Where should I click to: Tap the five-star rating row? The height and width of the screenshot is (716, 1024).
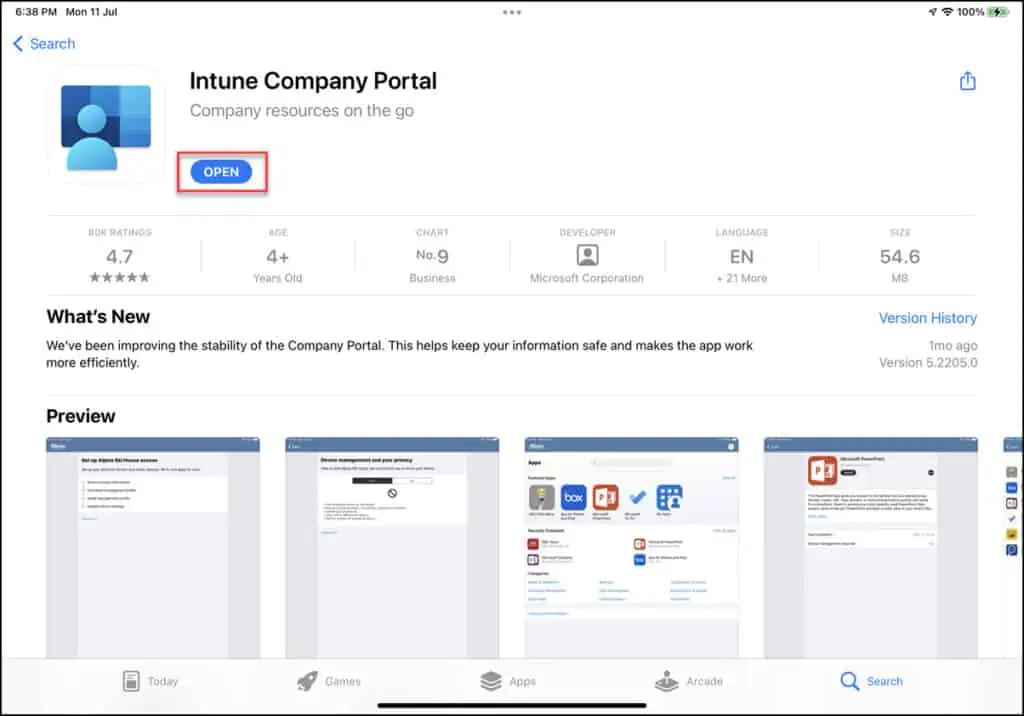[x=120, y=278]
